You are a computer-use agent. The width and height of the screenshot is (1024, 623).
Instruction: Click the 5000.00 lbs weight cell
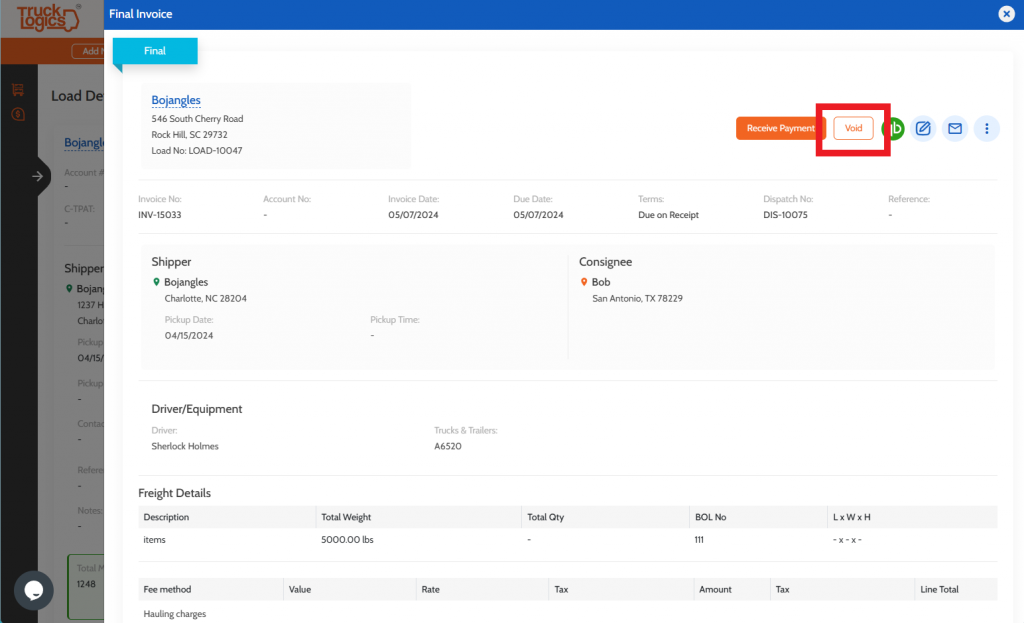pyautogui.click(x=347, y=539)
